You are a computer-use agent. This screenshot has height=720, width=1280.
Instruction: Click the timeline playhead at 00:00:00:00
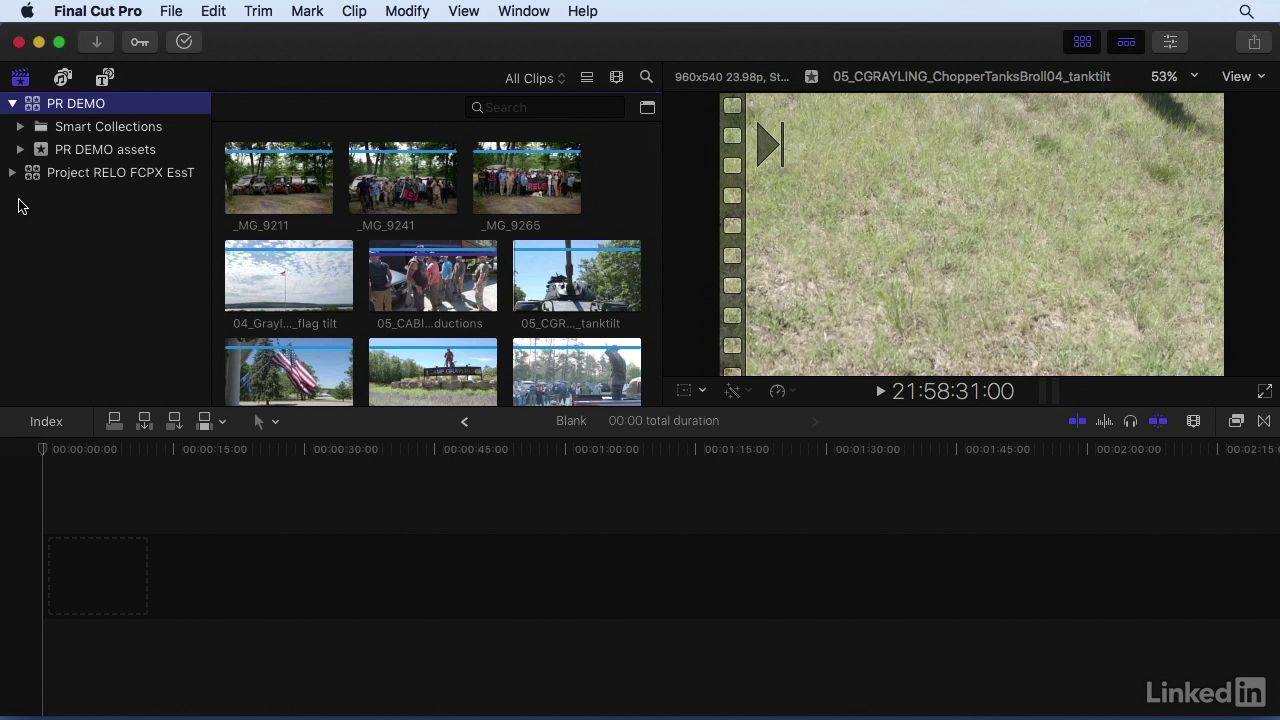[42, 449]
